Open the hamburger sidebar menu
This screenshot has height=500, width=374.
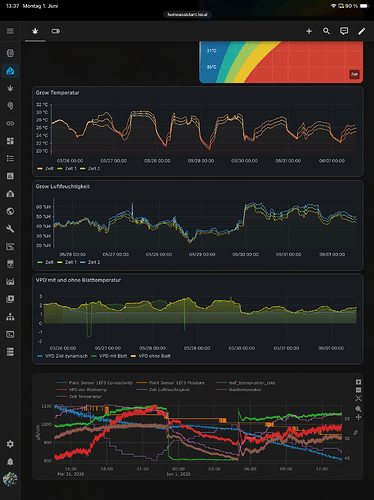(10, 31)
